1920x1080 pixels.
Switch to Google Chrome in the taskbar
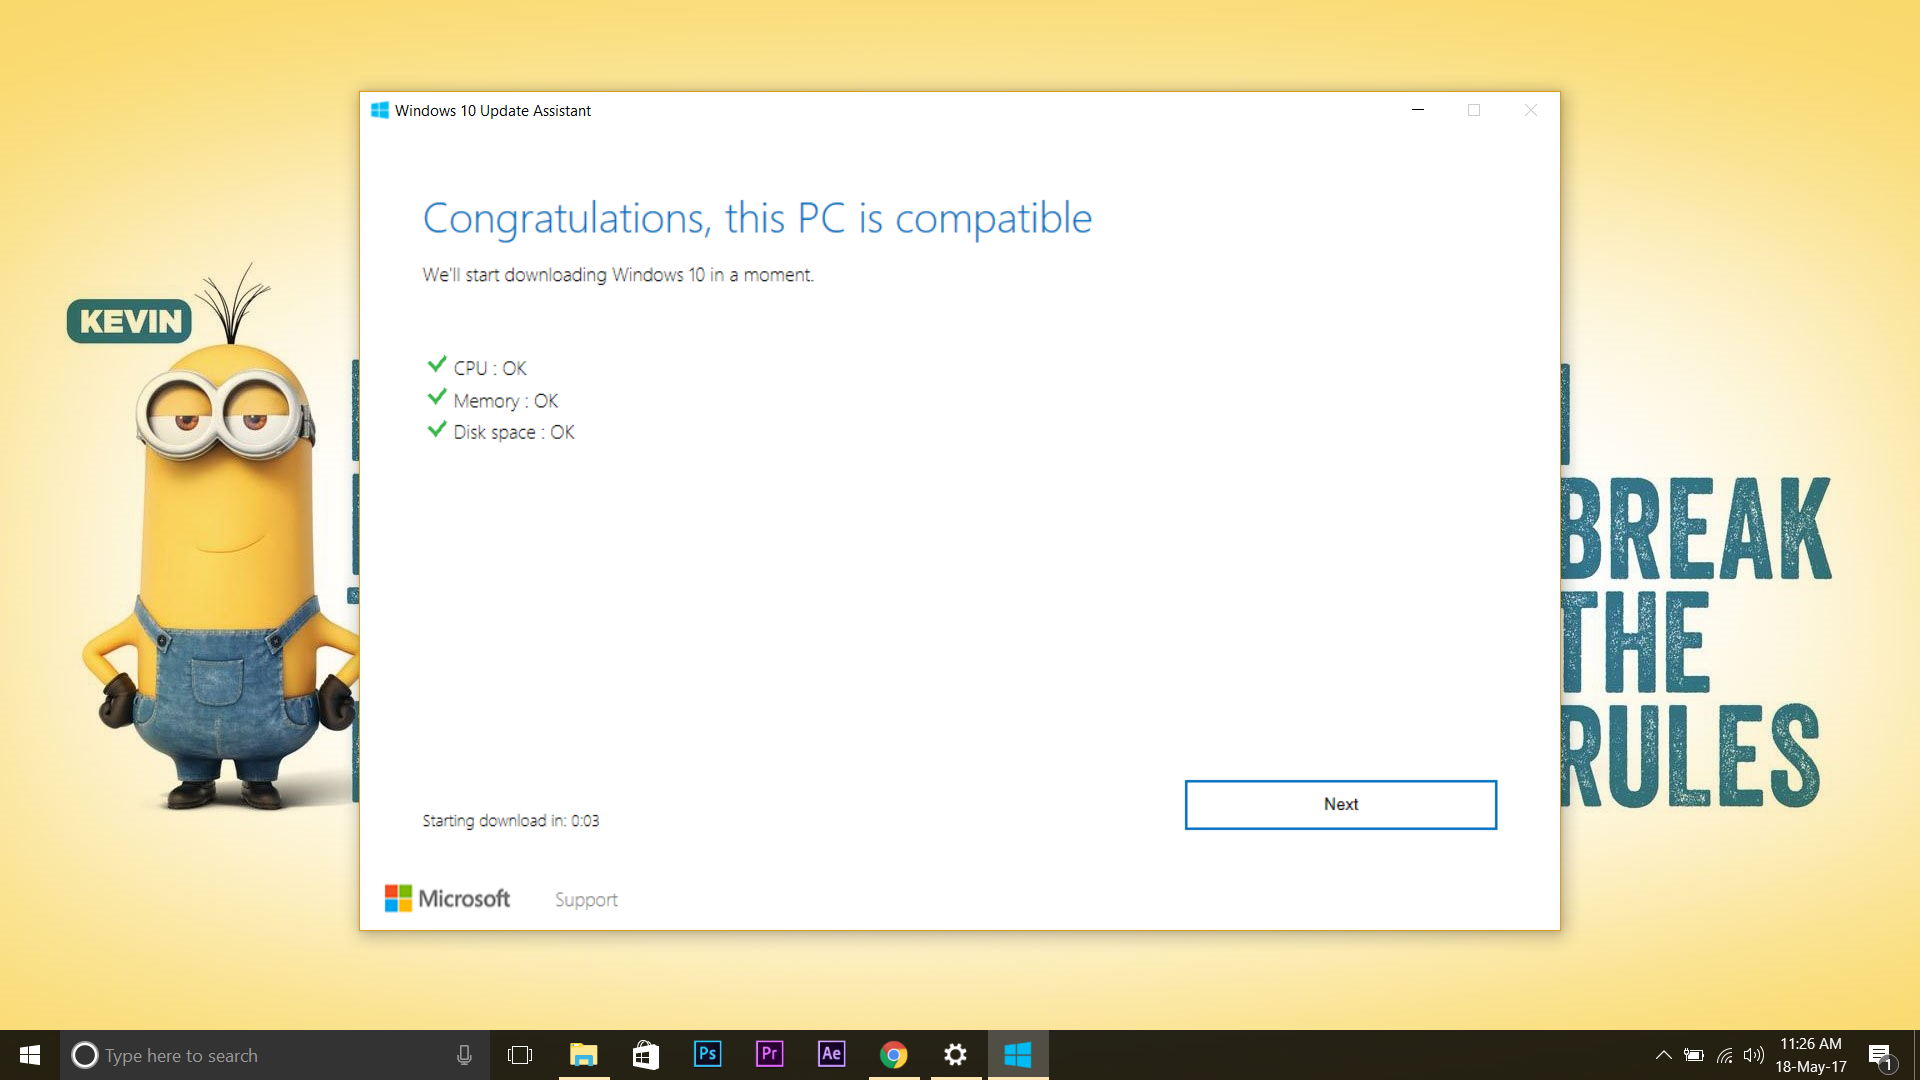point(894,1055)
